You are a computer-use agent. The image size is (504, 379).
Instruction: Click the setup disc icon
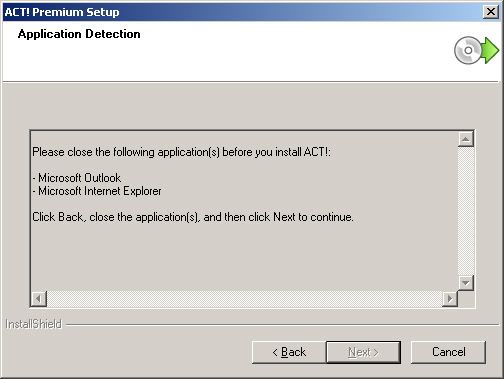pos(467,50)
